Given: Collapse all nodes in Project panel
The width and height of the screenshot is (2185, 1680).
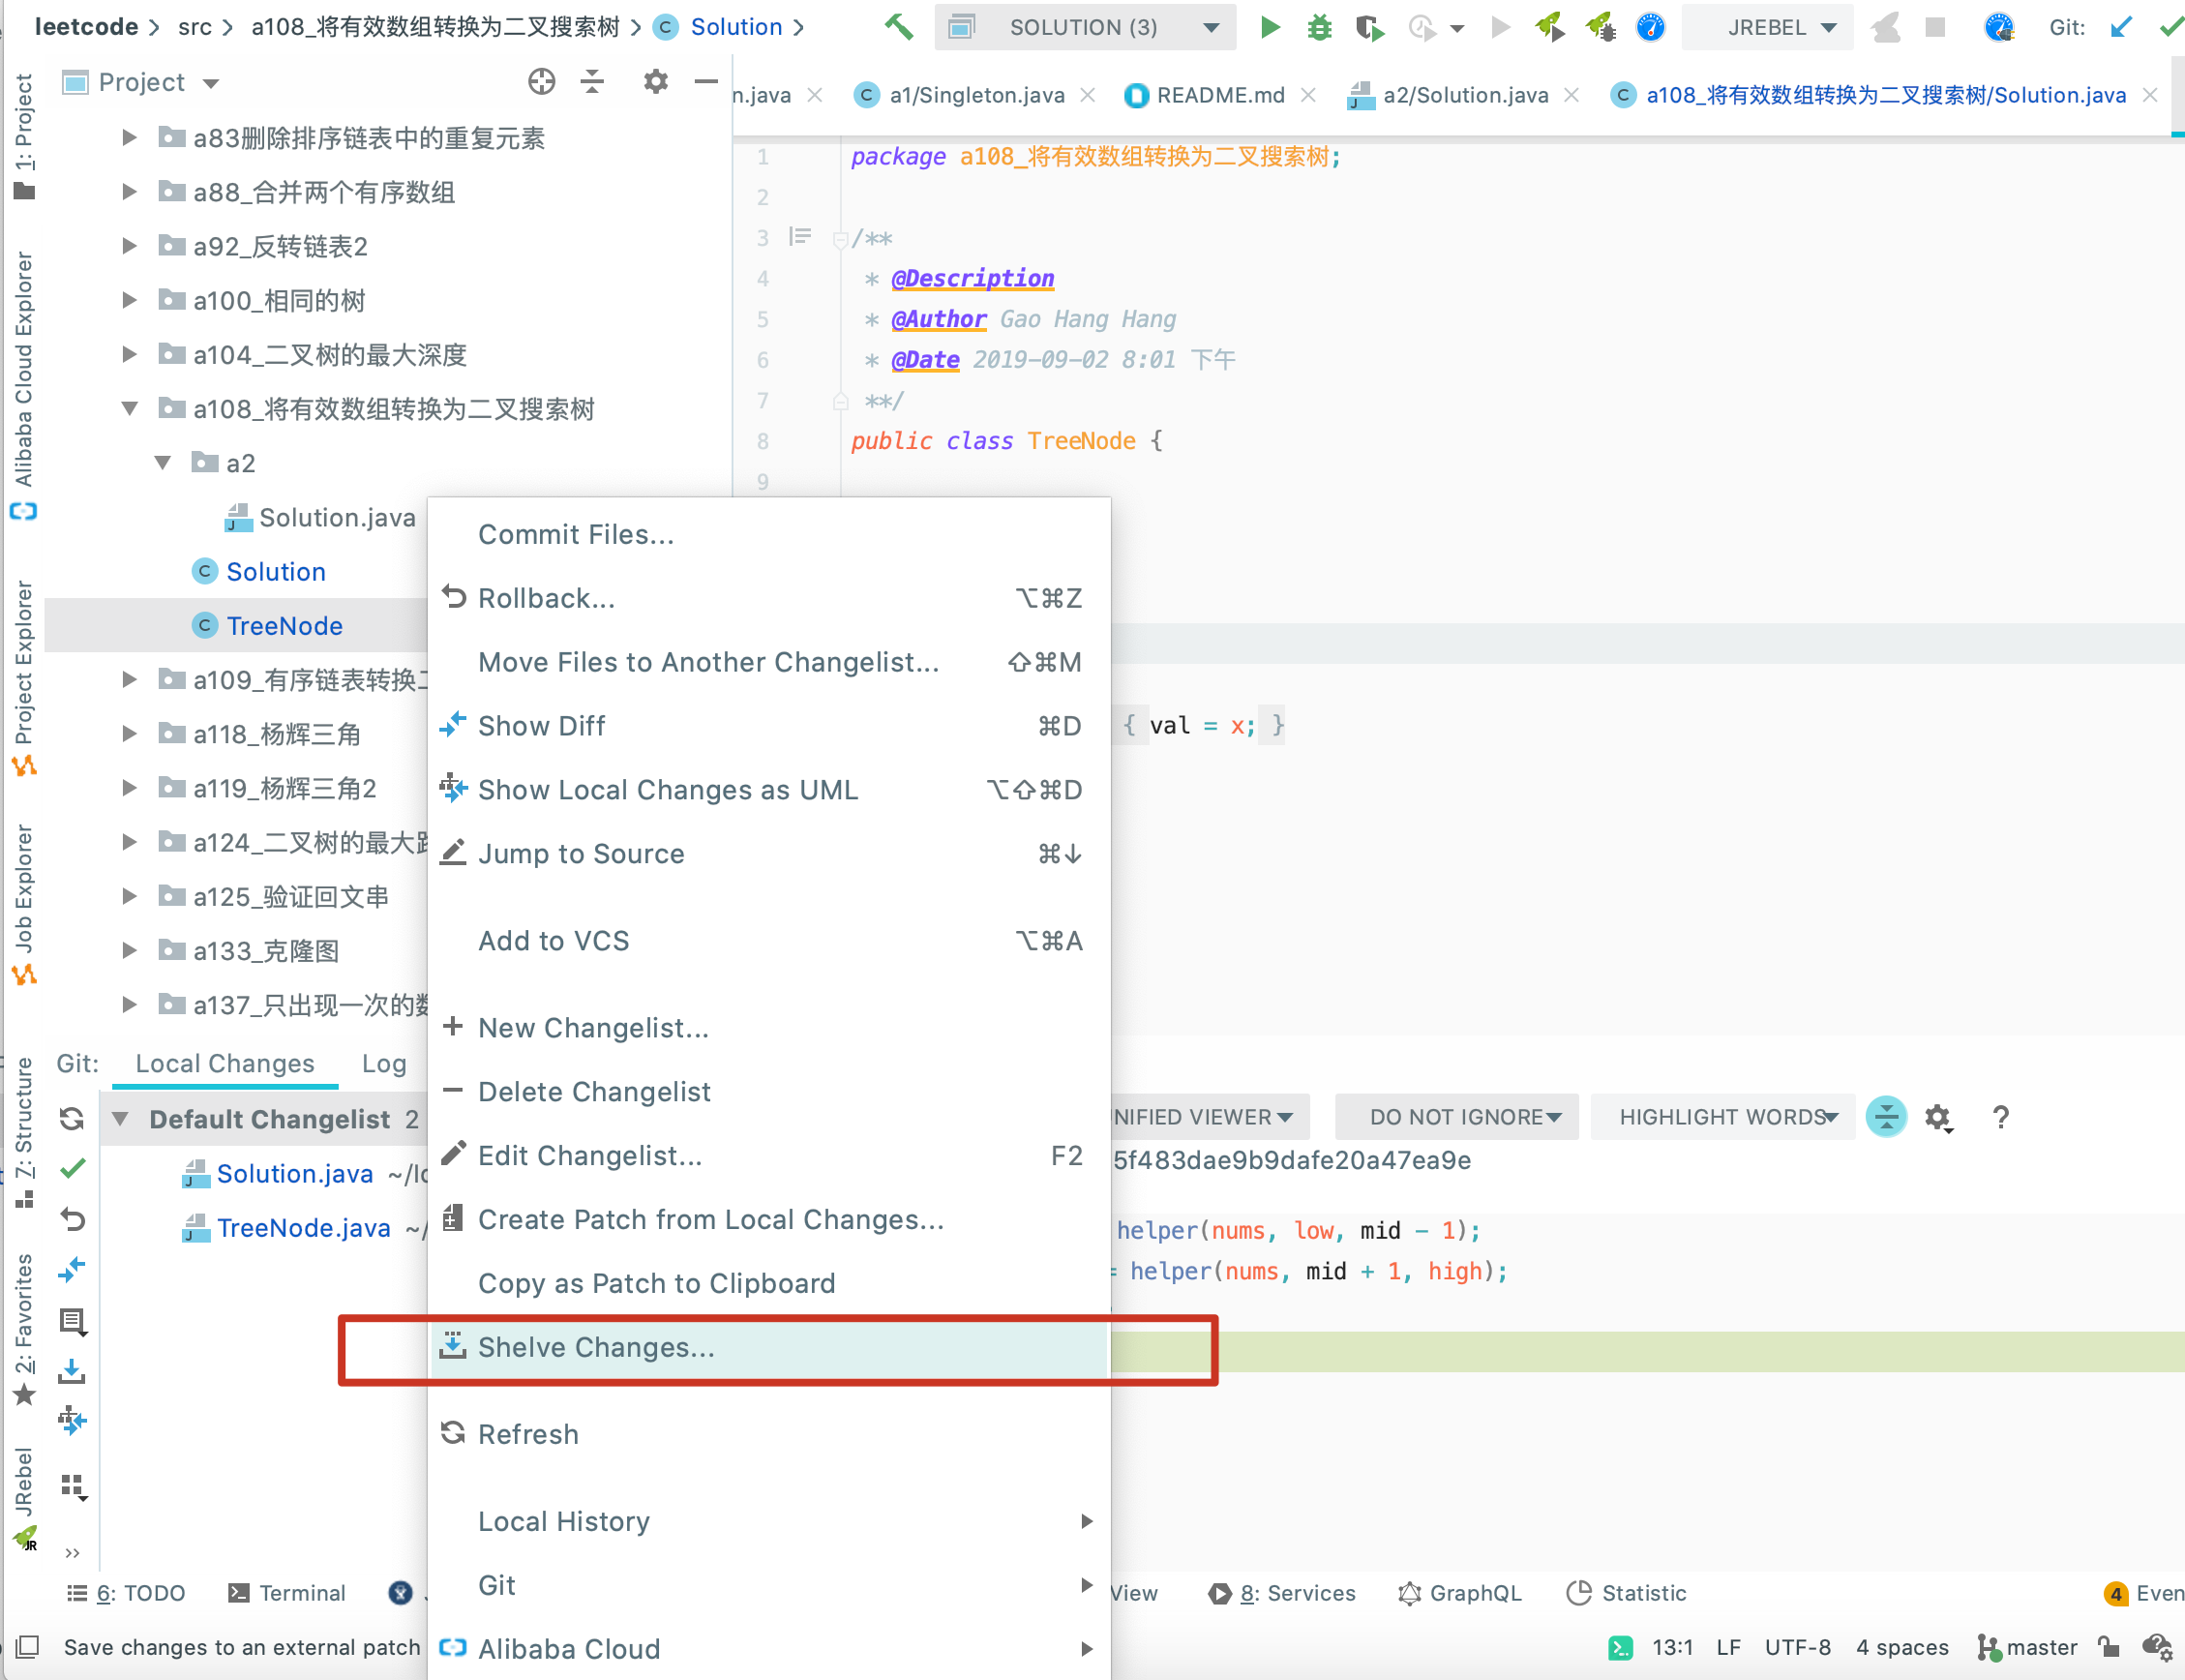Looking at the screenshot, I should tap(592, 81).
